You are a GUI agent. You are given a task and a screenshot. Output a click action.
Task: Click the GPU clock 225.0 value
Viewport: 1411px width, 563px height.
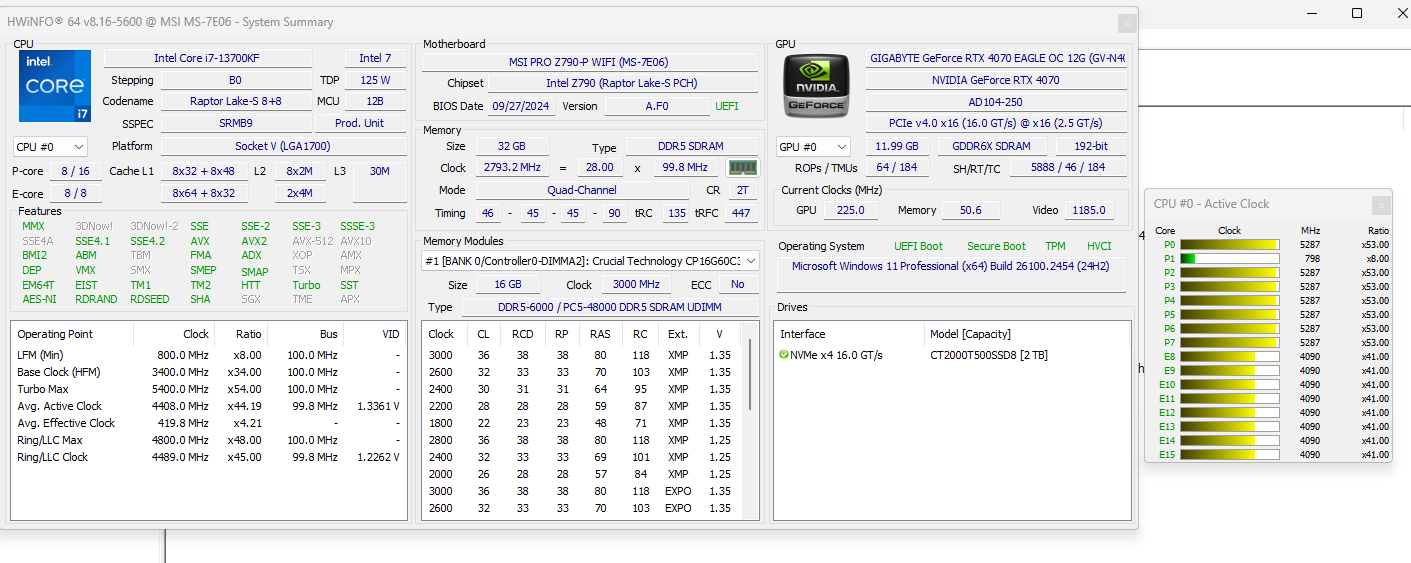851,210
